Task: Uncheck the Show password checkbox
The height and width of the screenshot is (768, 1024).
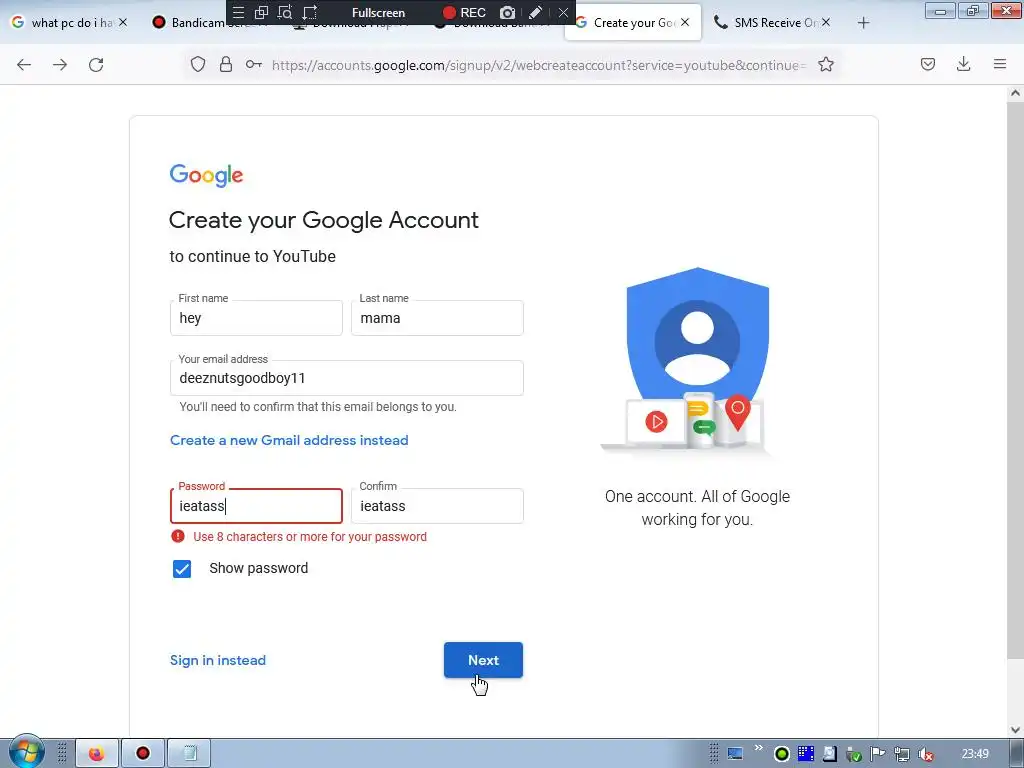Action: 182,569
